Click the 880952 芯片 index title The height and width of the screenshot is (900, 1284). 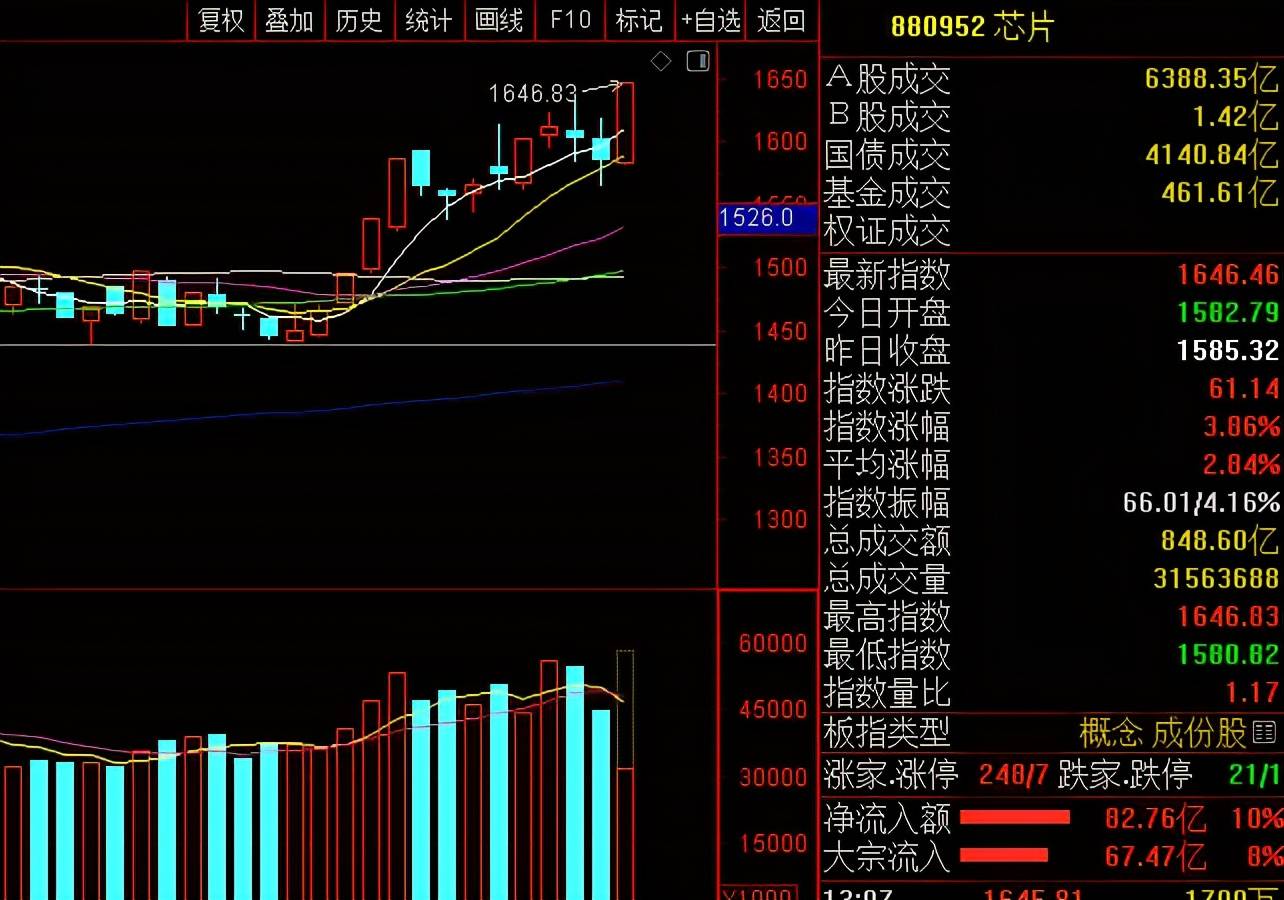(x=972, y=27)
